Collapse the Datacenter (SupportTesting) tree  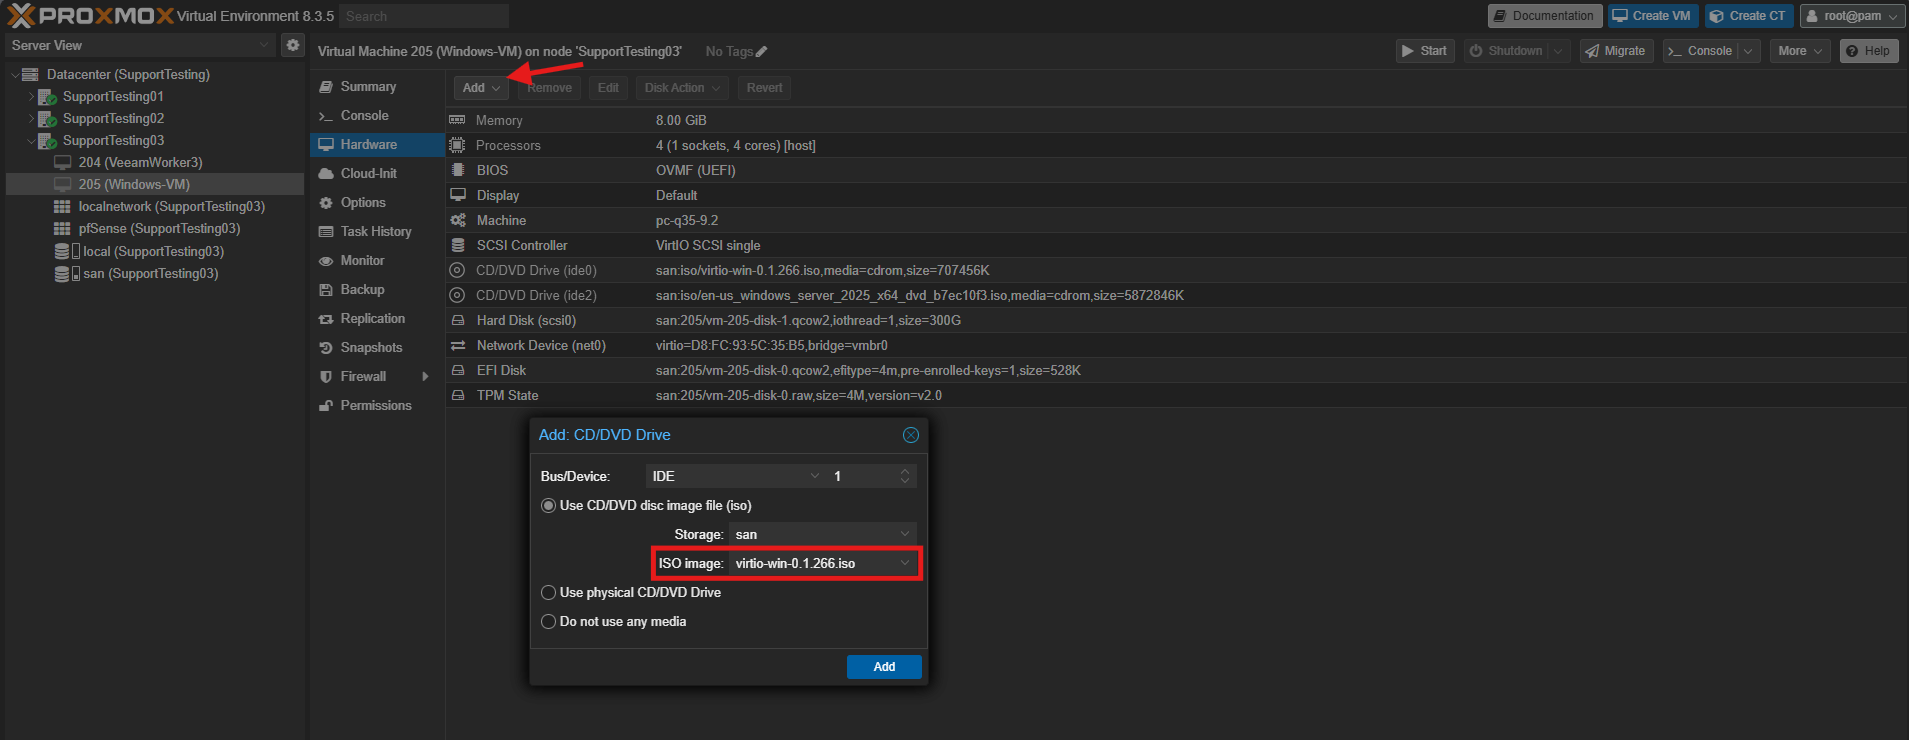tap(14, 75)
